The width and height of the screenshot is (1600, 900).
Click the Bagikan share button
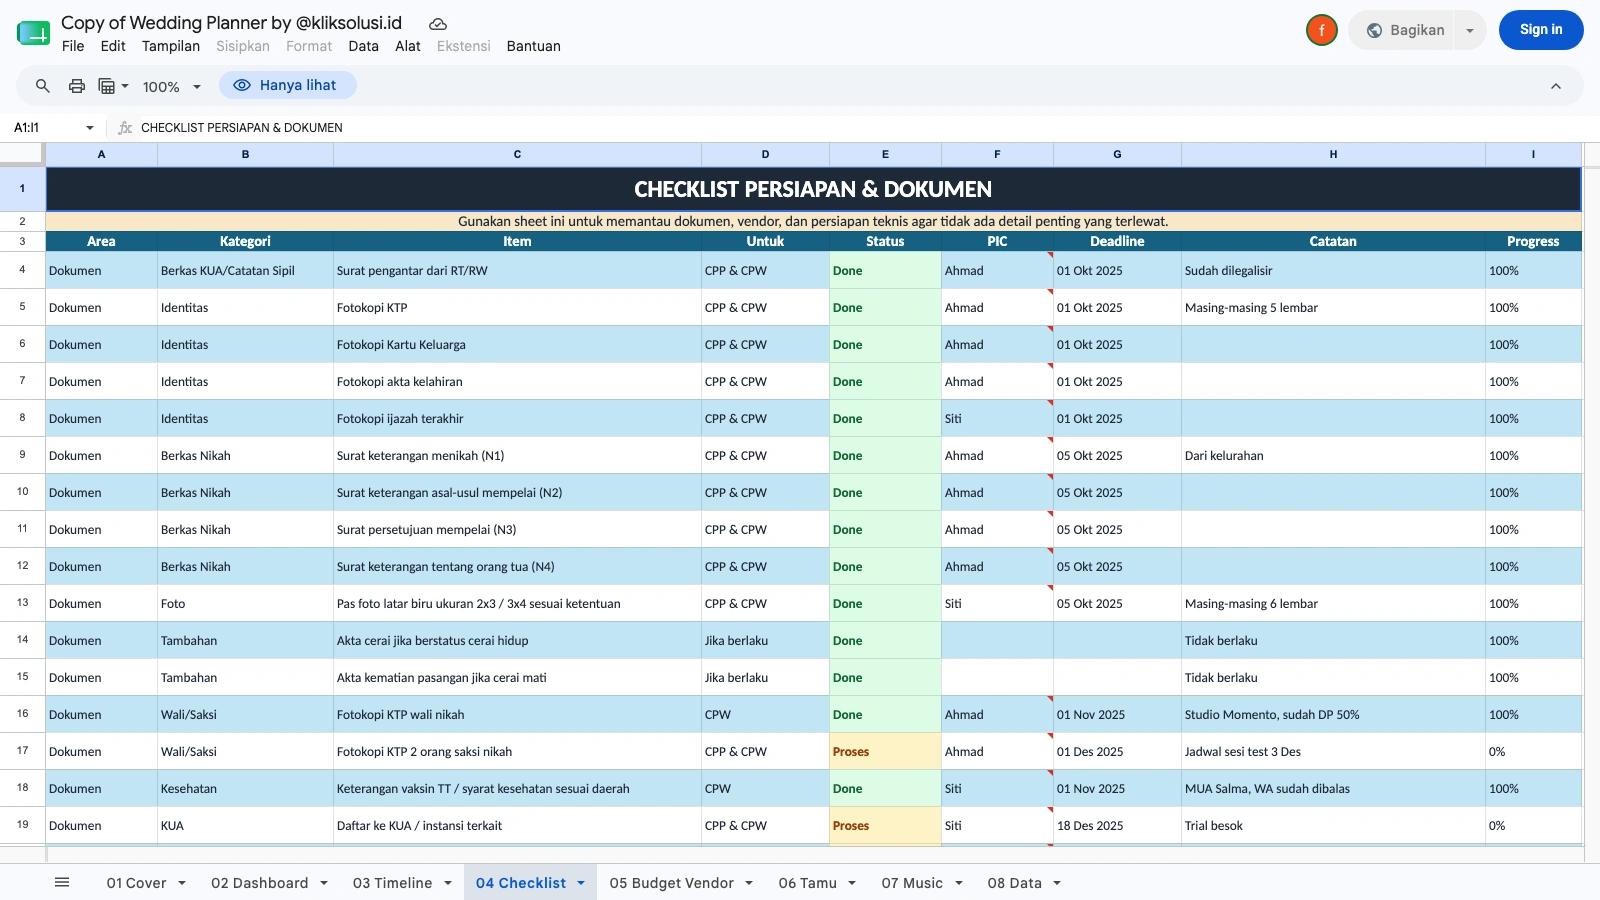[1405, 30]
